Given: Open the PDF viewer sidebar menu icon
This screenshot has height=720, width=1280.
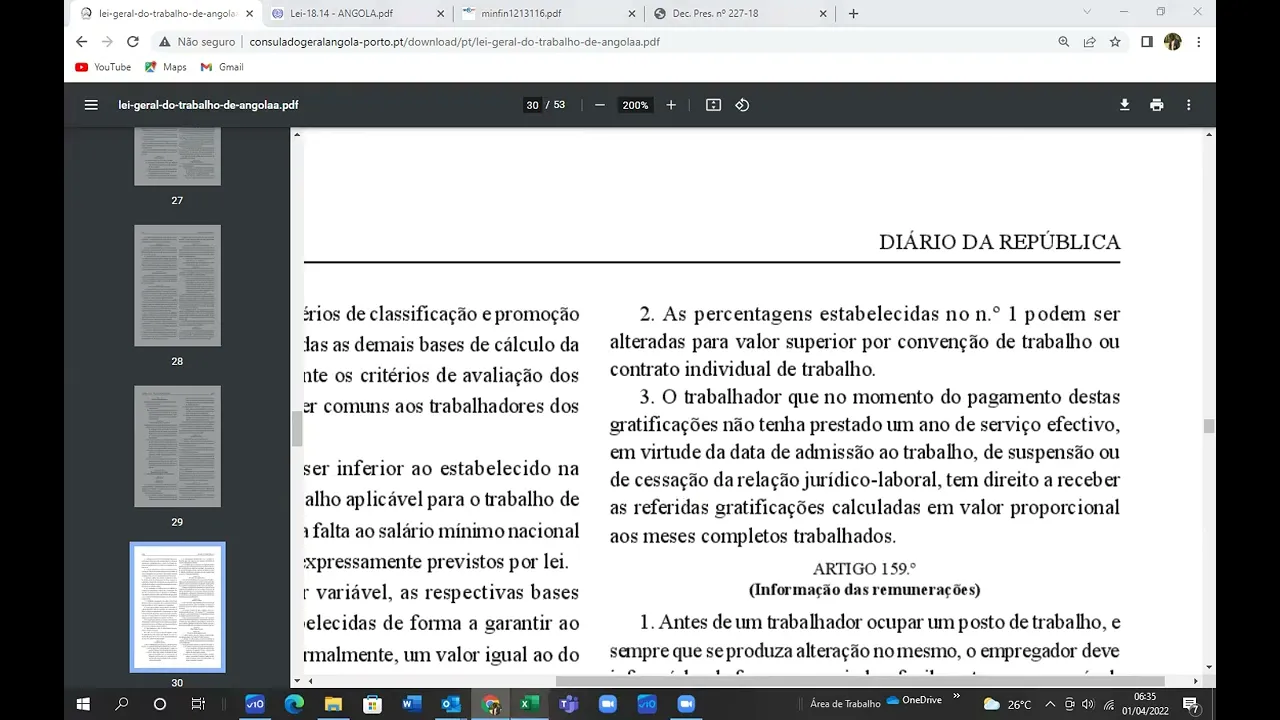Looking at the screenshot, I should (91, 105).
